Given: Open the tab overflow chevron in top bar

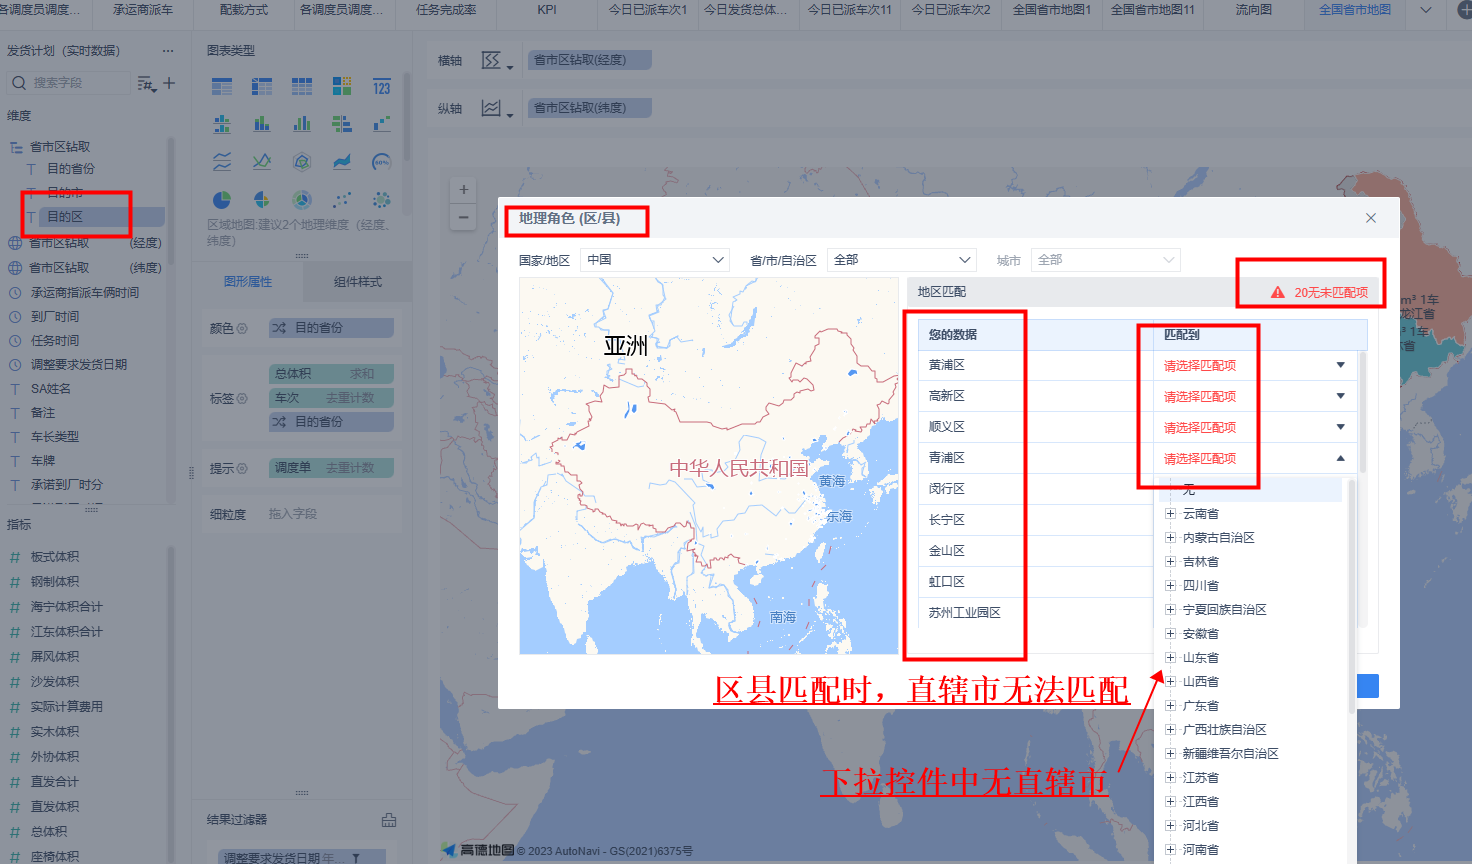Looking at the screenshot, I should pyautogui.click(x=1426, y=10).
